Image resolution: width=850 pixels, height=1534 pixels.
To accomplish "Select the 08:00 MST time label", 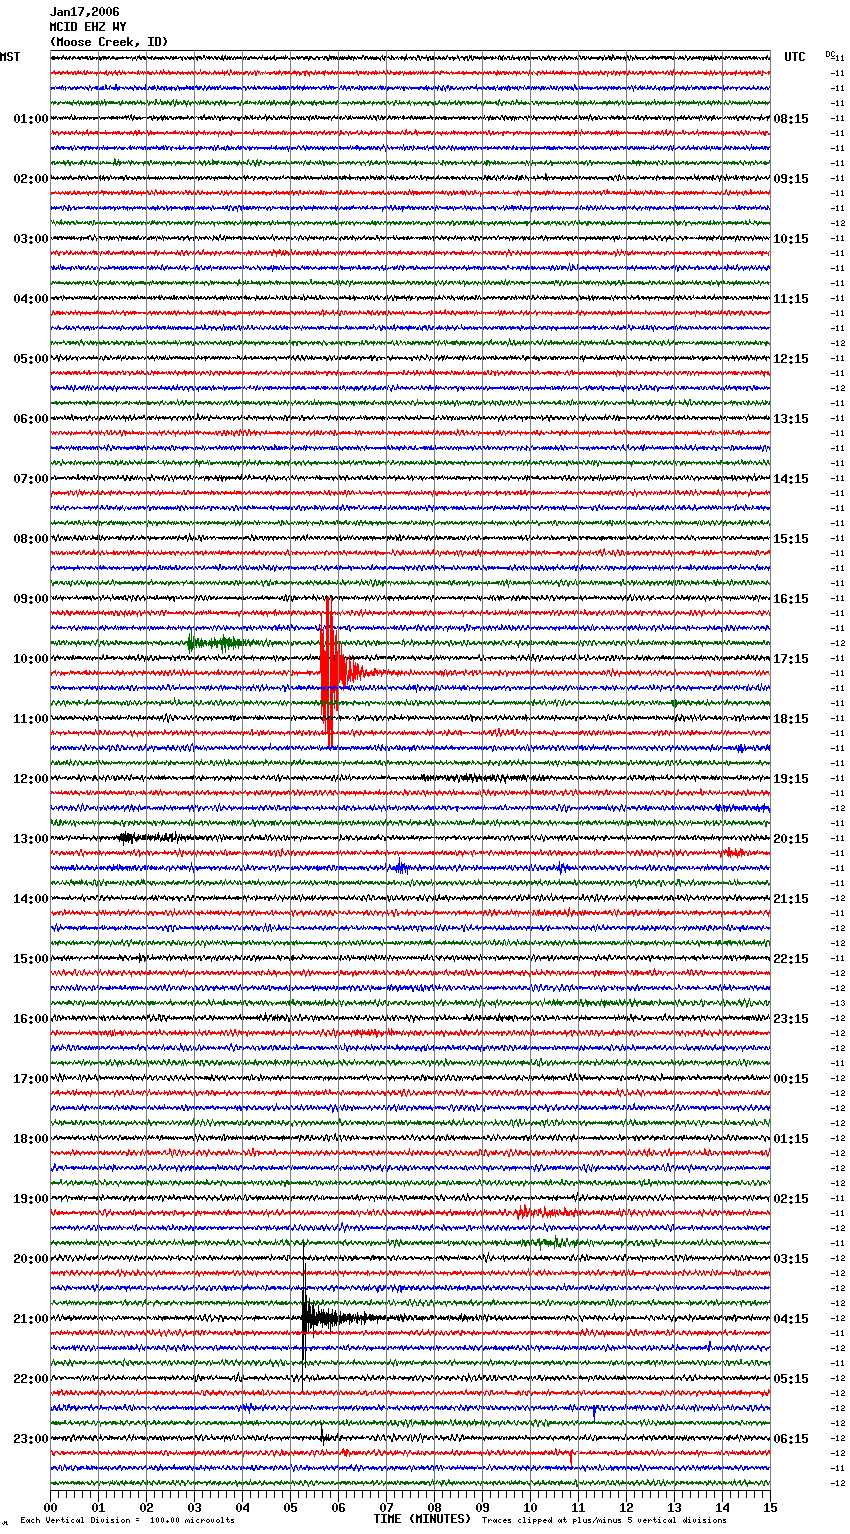I will click(x=30, y=539).
